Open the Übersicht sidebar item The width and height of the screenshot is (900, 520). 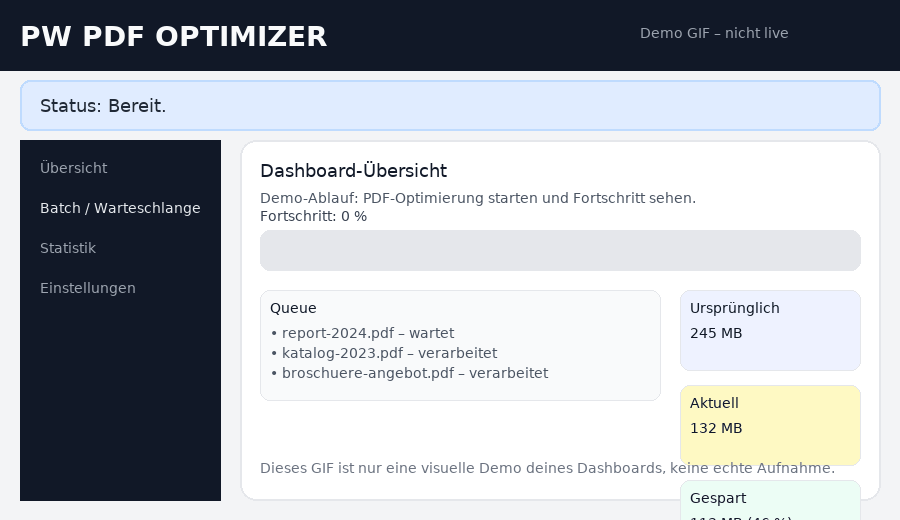(x=73, y=168)
